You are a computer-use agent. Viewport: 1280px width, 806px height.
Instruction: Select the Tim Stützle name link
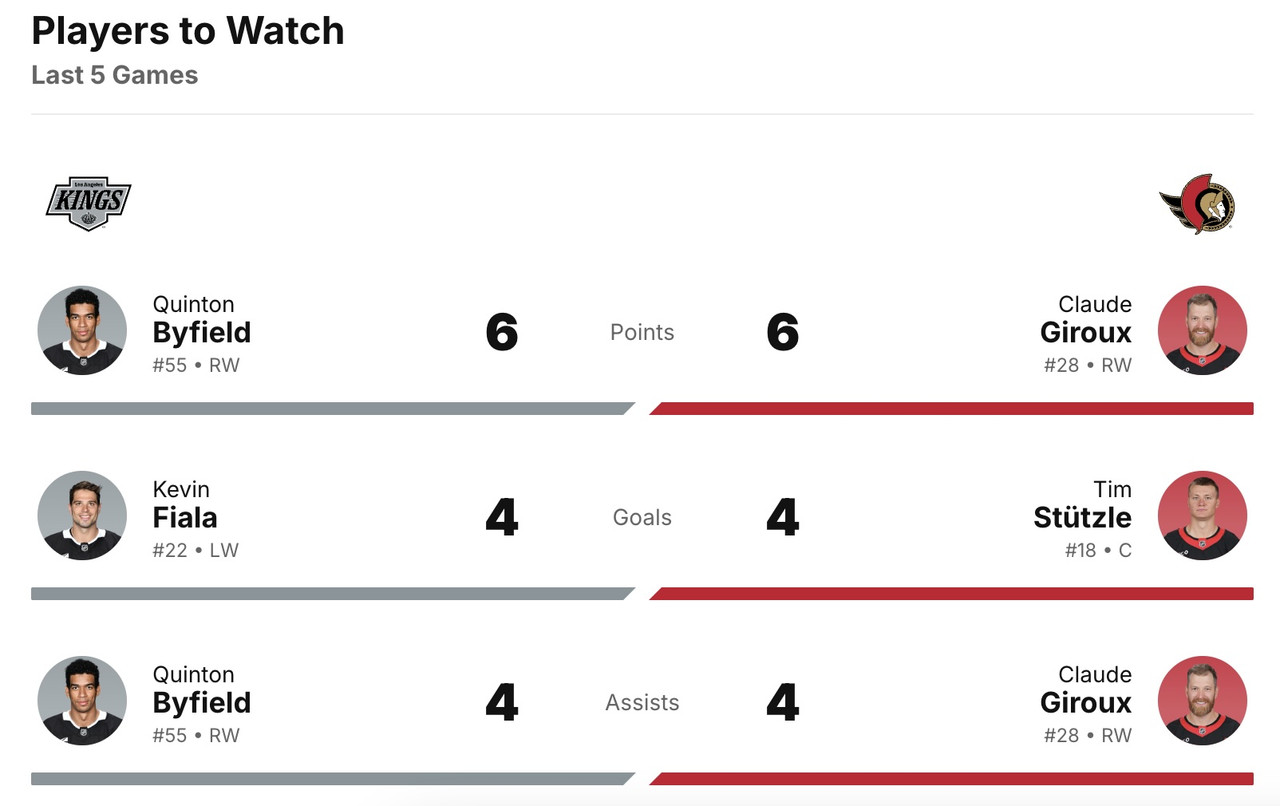click(x=1083, y=505)
